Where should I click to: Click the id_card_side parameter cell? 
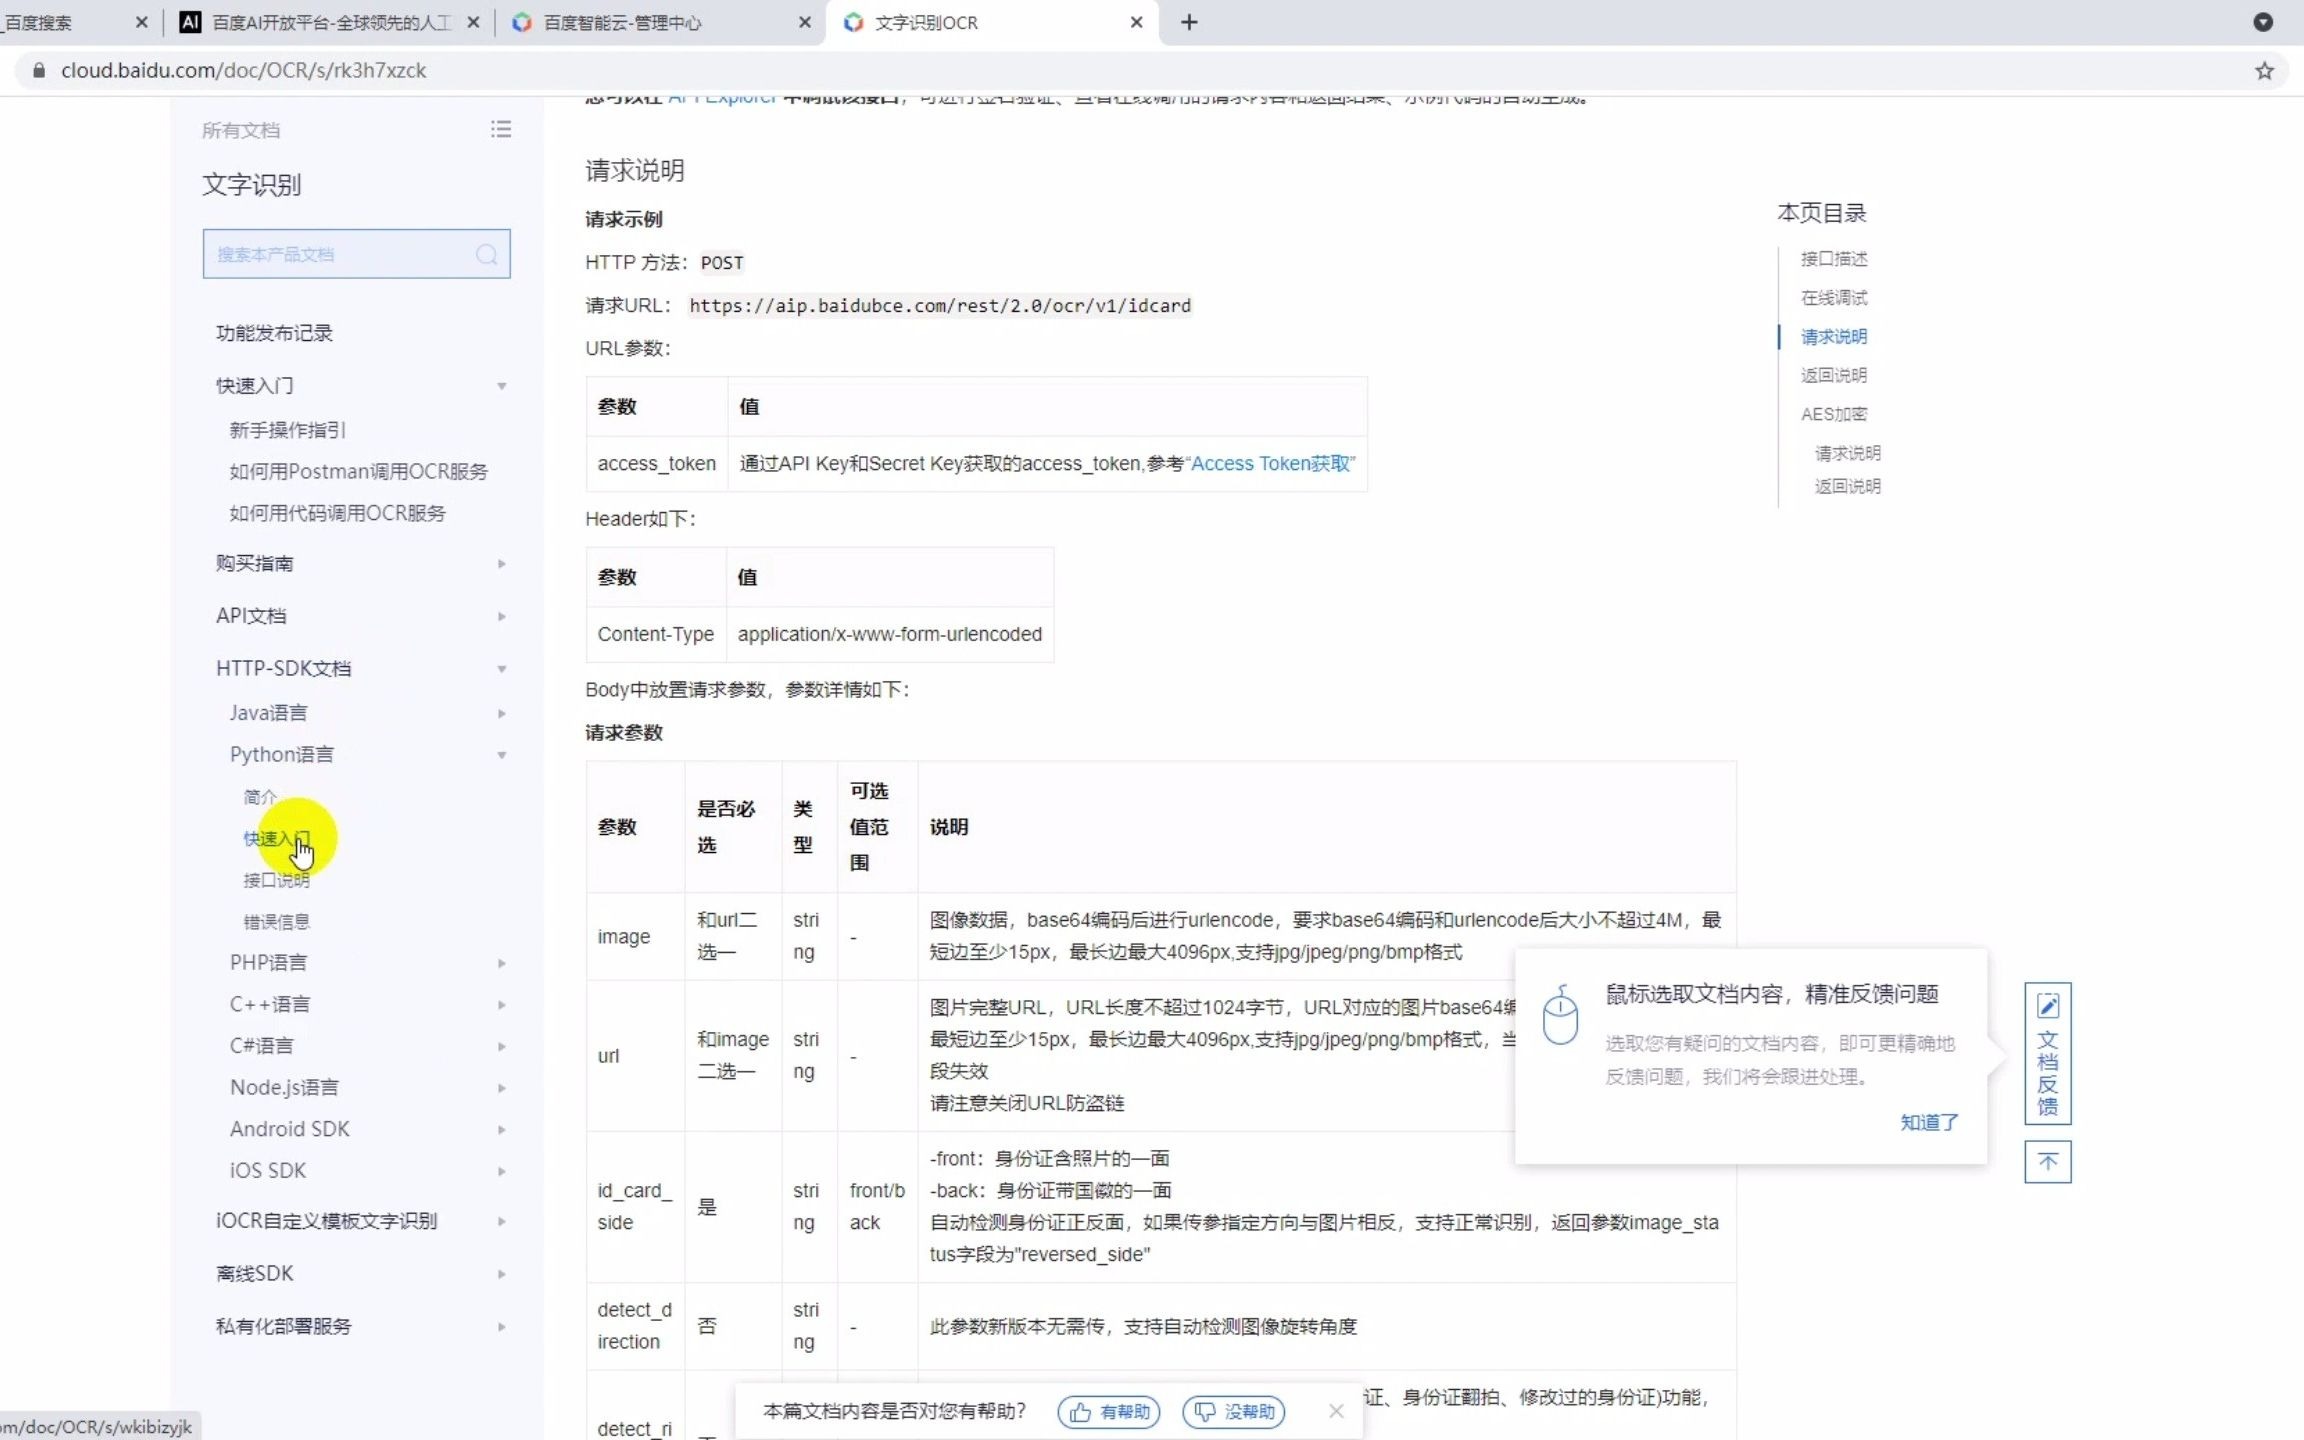(x=635, y=1207)
